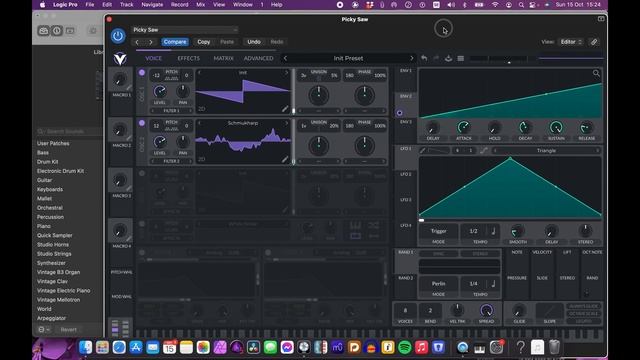Click Macro 2 edit pencil icon
This screenshot has width=640, height=360.
tap(129, 138)
